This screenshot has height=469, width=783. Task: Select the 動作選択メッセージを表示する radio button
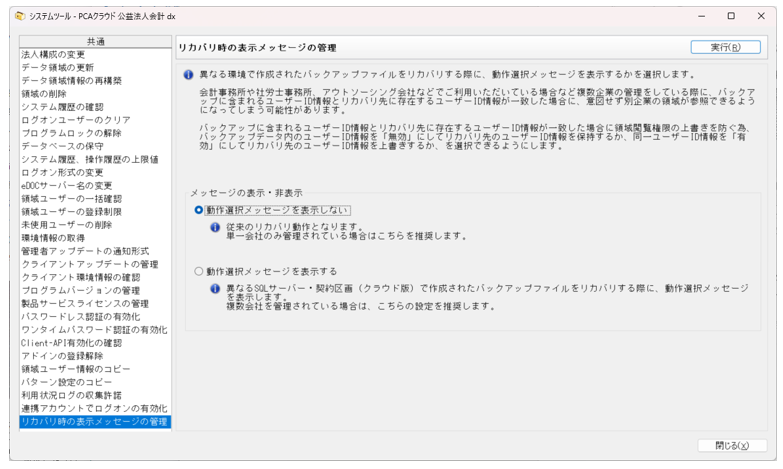199,271
